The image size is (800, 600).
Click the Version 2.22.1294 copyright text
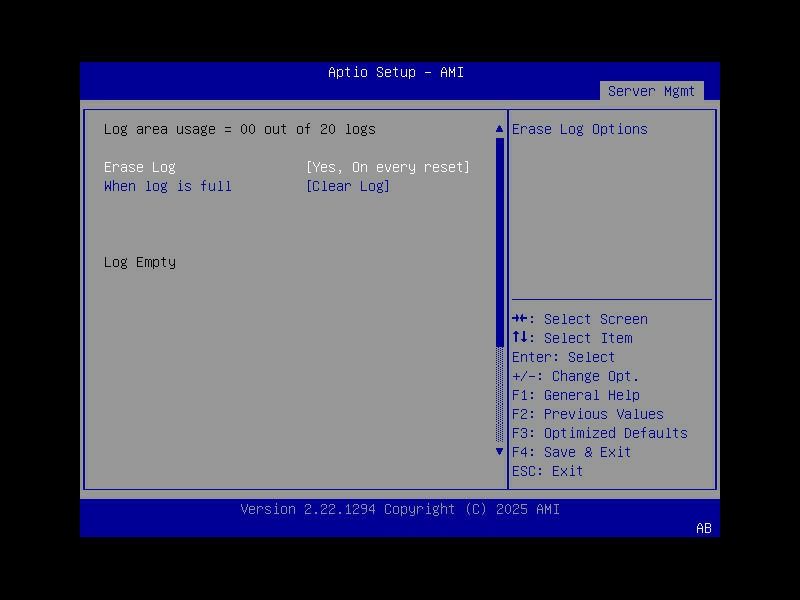point(401,509)
